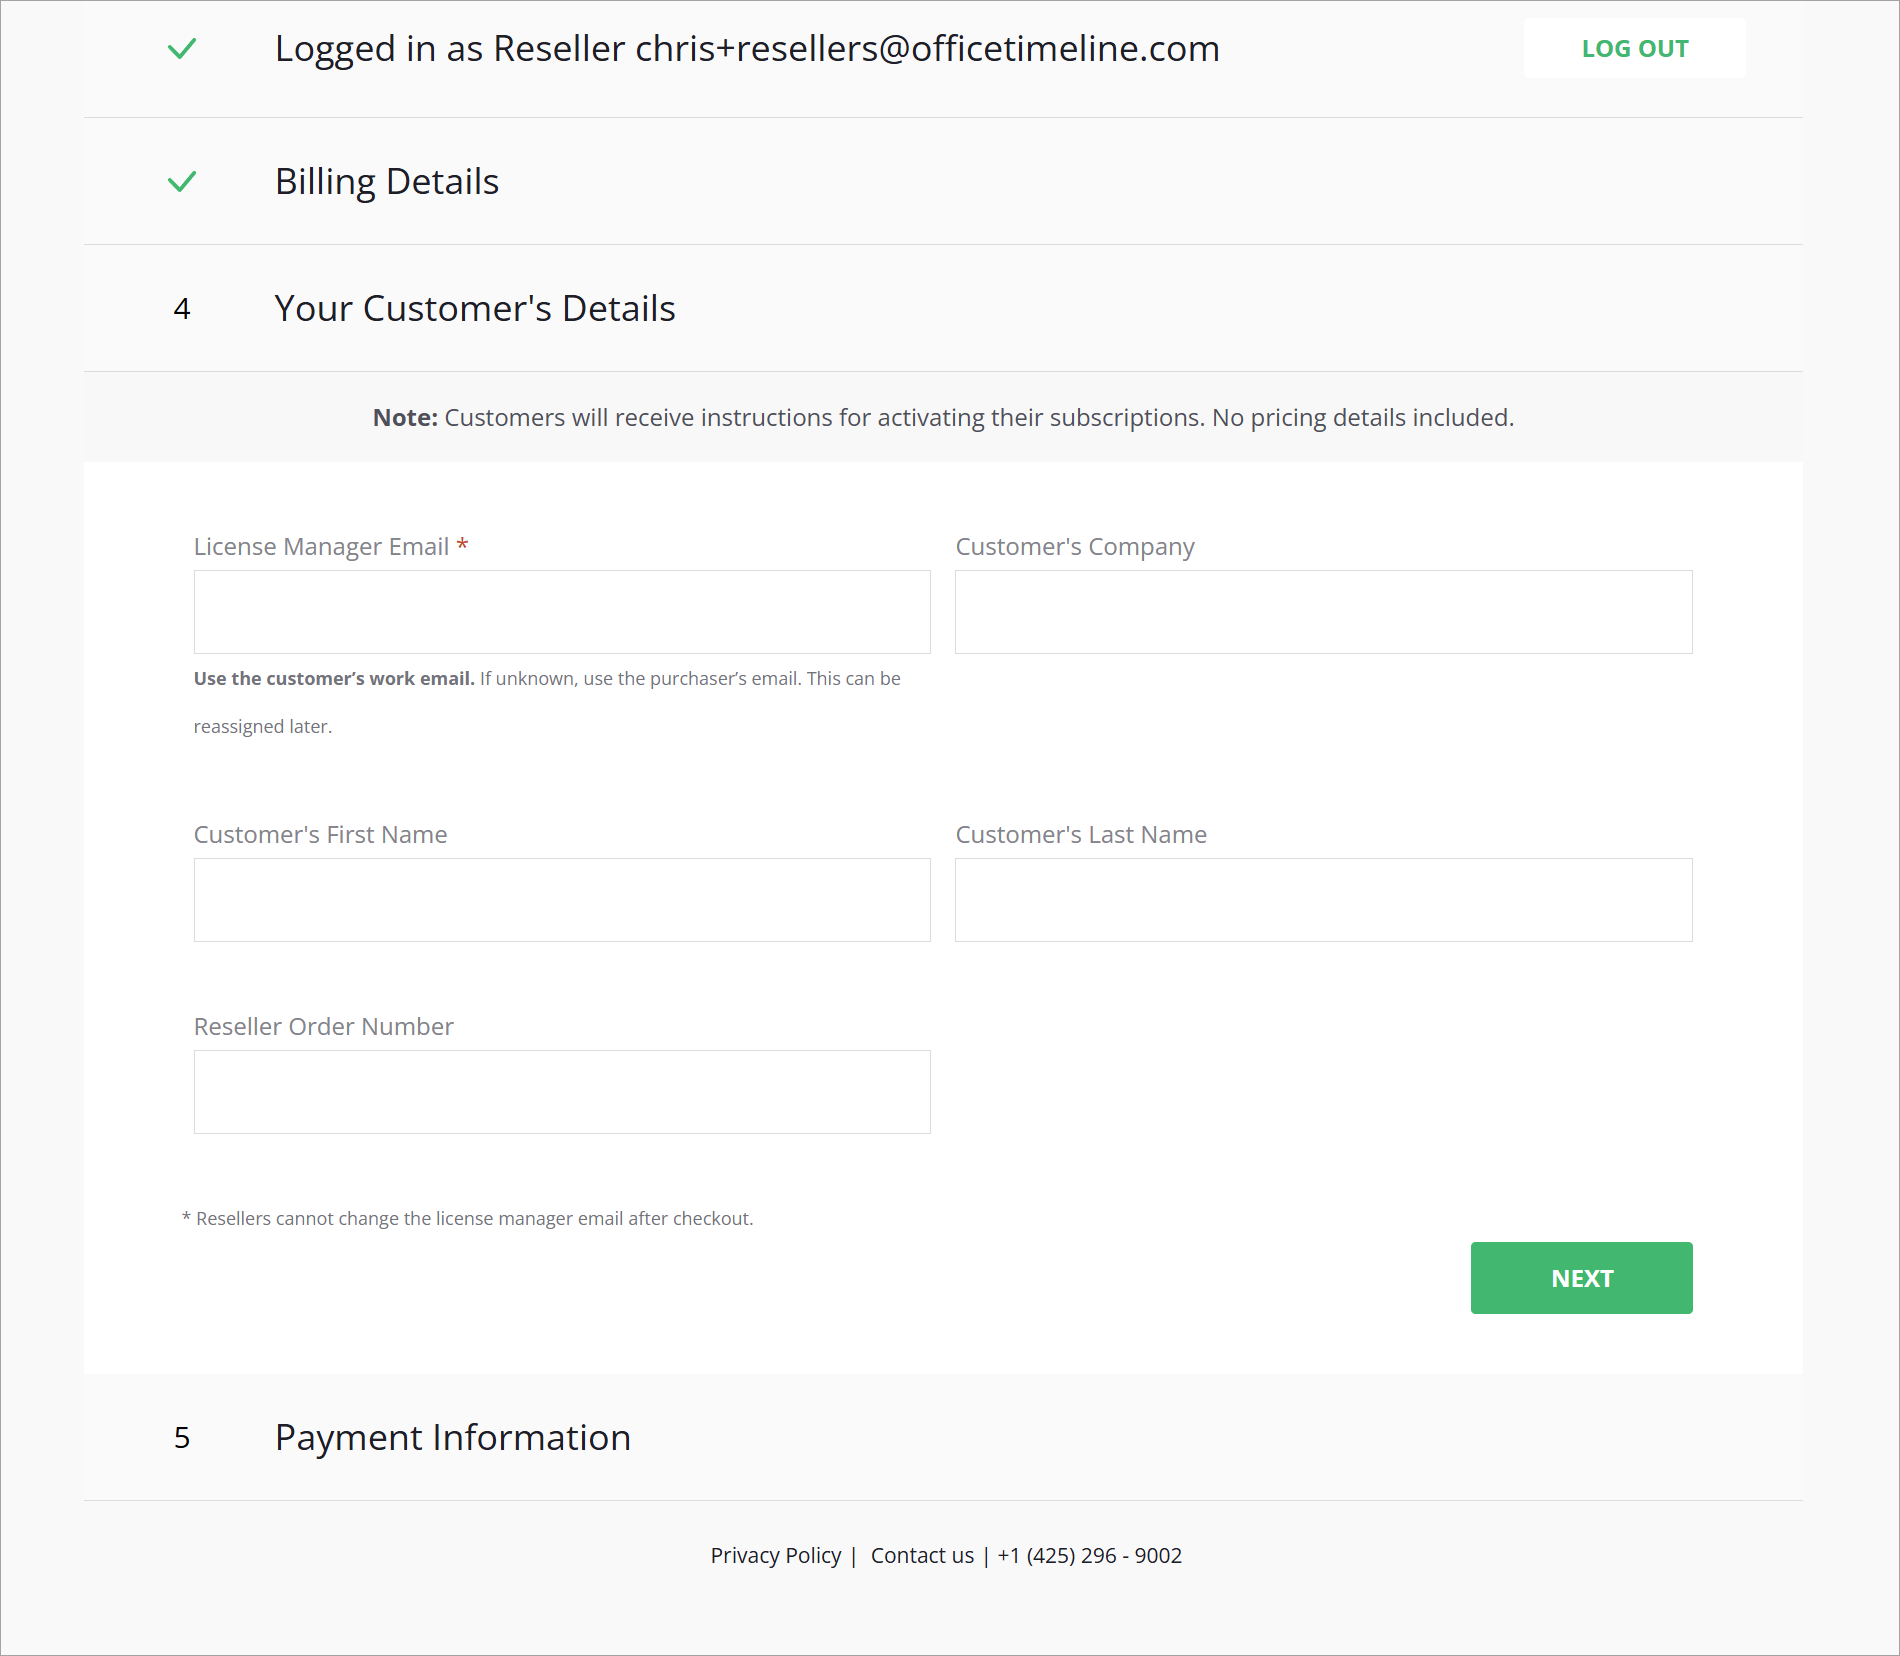Image resolution: width=1900 pixels, height=1656 pixels.
Task: Click the step number 5 indicator
Action: click(182, 1438)
